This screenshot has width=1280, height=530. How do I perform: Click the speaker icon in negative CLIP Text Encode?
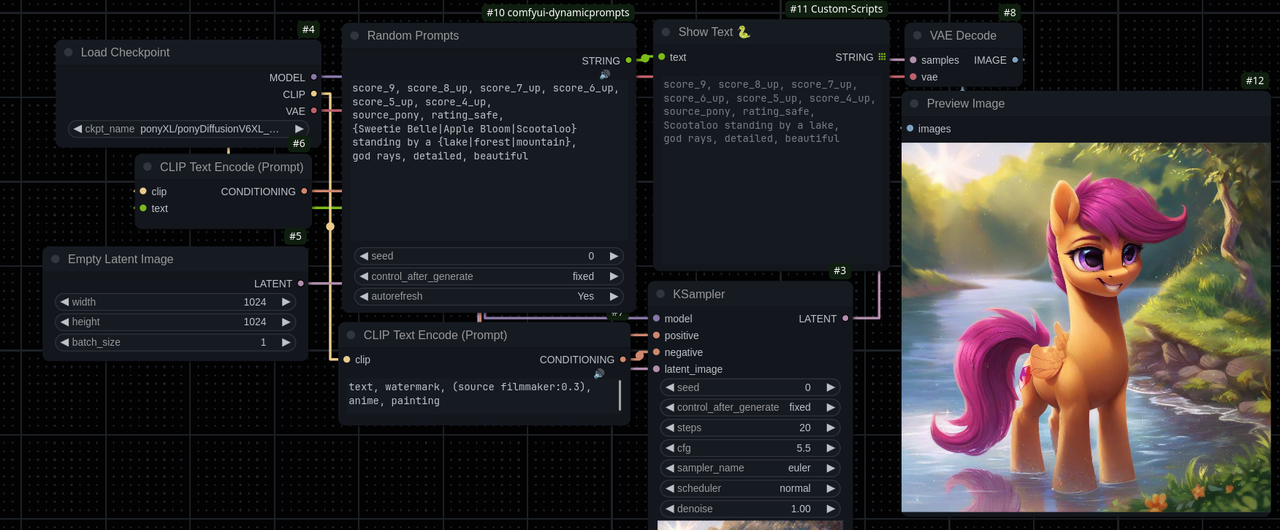599,374
